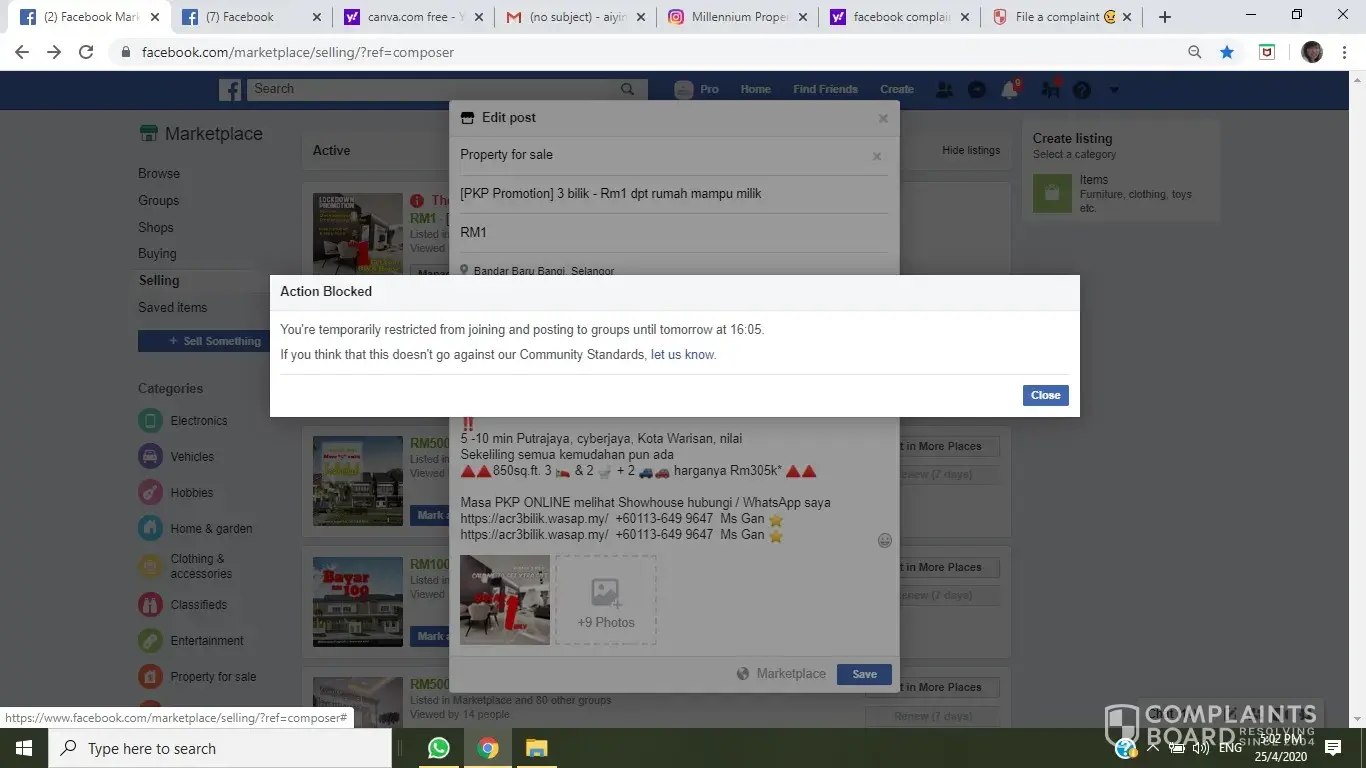Click the Friend requests icon
Viewport: 1366px width, 768px height.
944,90
